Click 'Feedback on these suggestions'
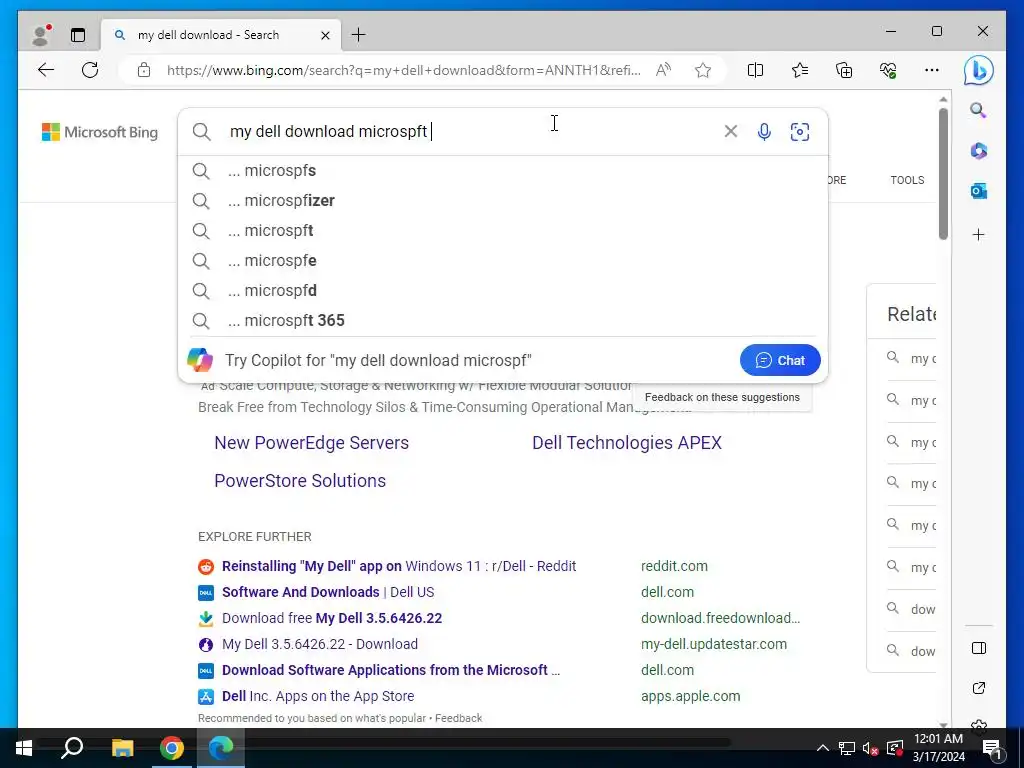Image resolution: width=1024 pixels, height=768 pixels. pyautogui.click(x=722, y=397)
